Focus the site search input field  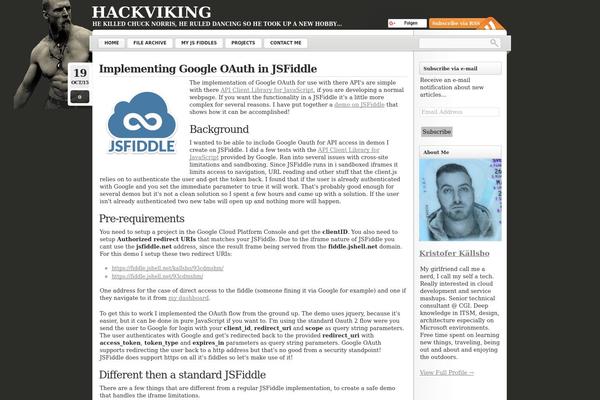455,43
